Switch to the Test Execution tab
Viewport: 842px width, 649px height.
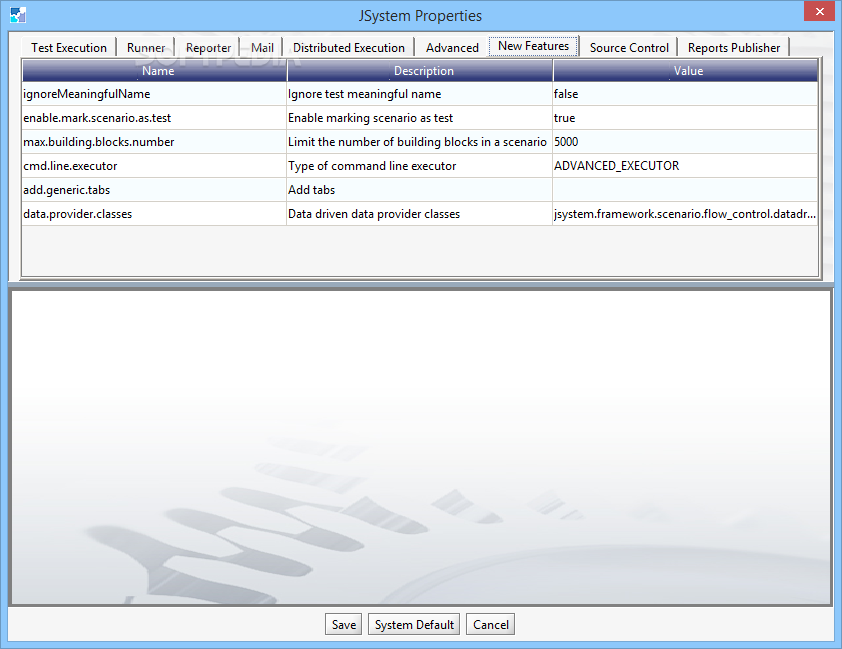coord(69,47)
